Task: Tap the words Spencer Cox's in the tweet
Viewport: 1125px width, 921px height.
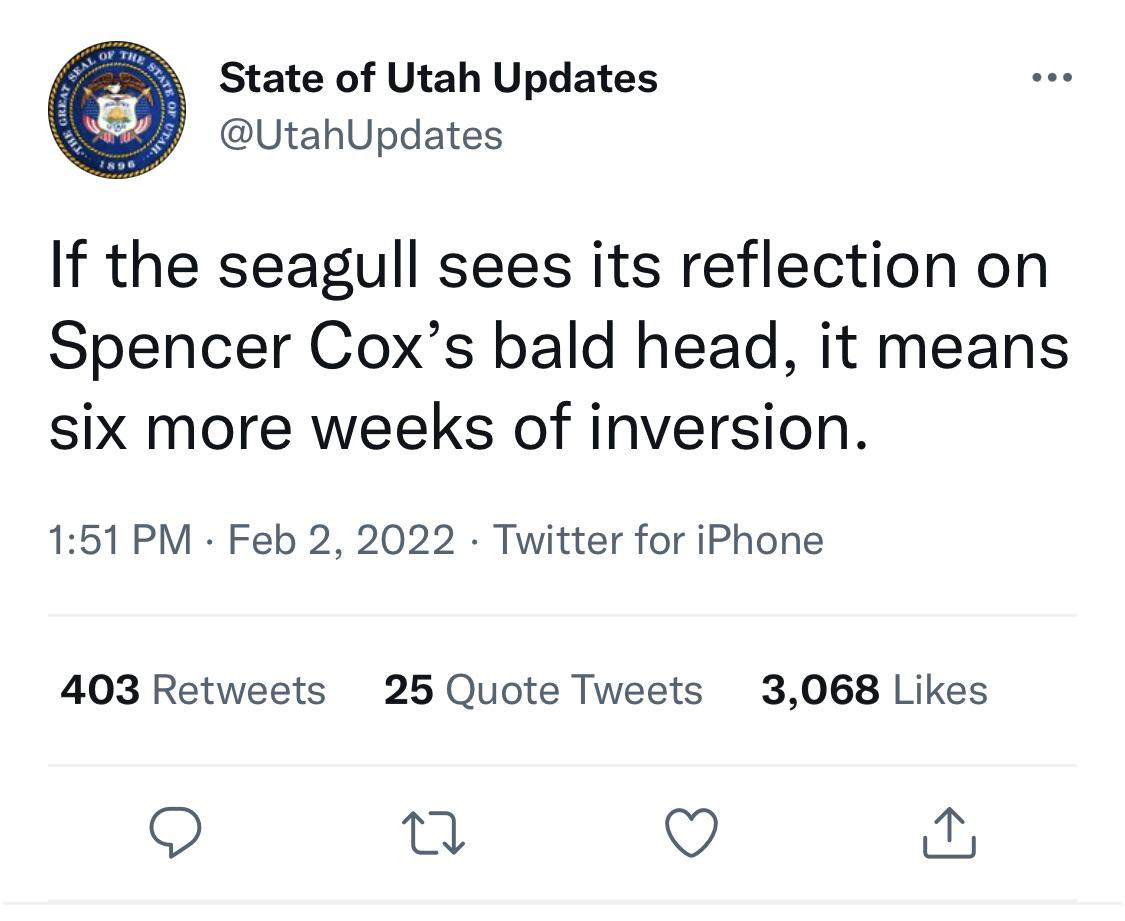Action: pyautogui.click(x=262, y=347)
